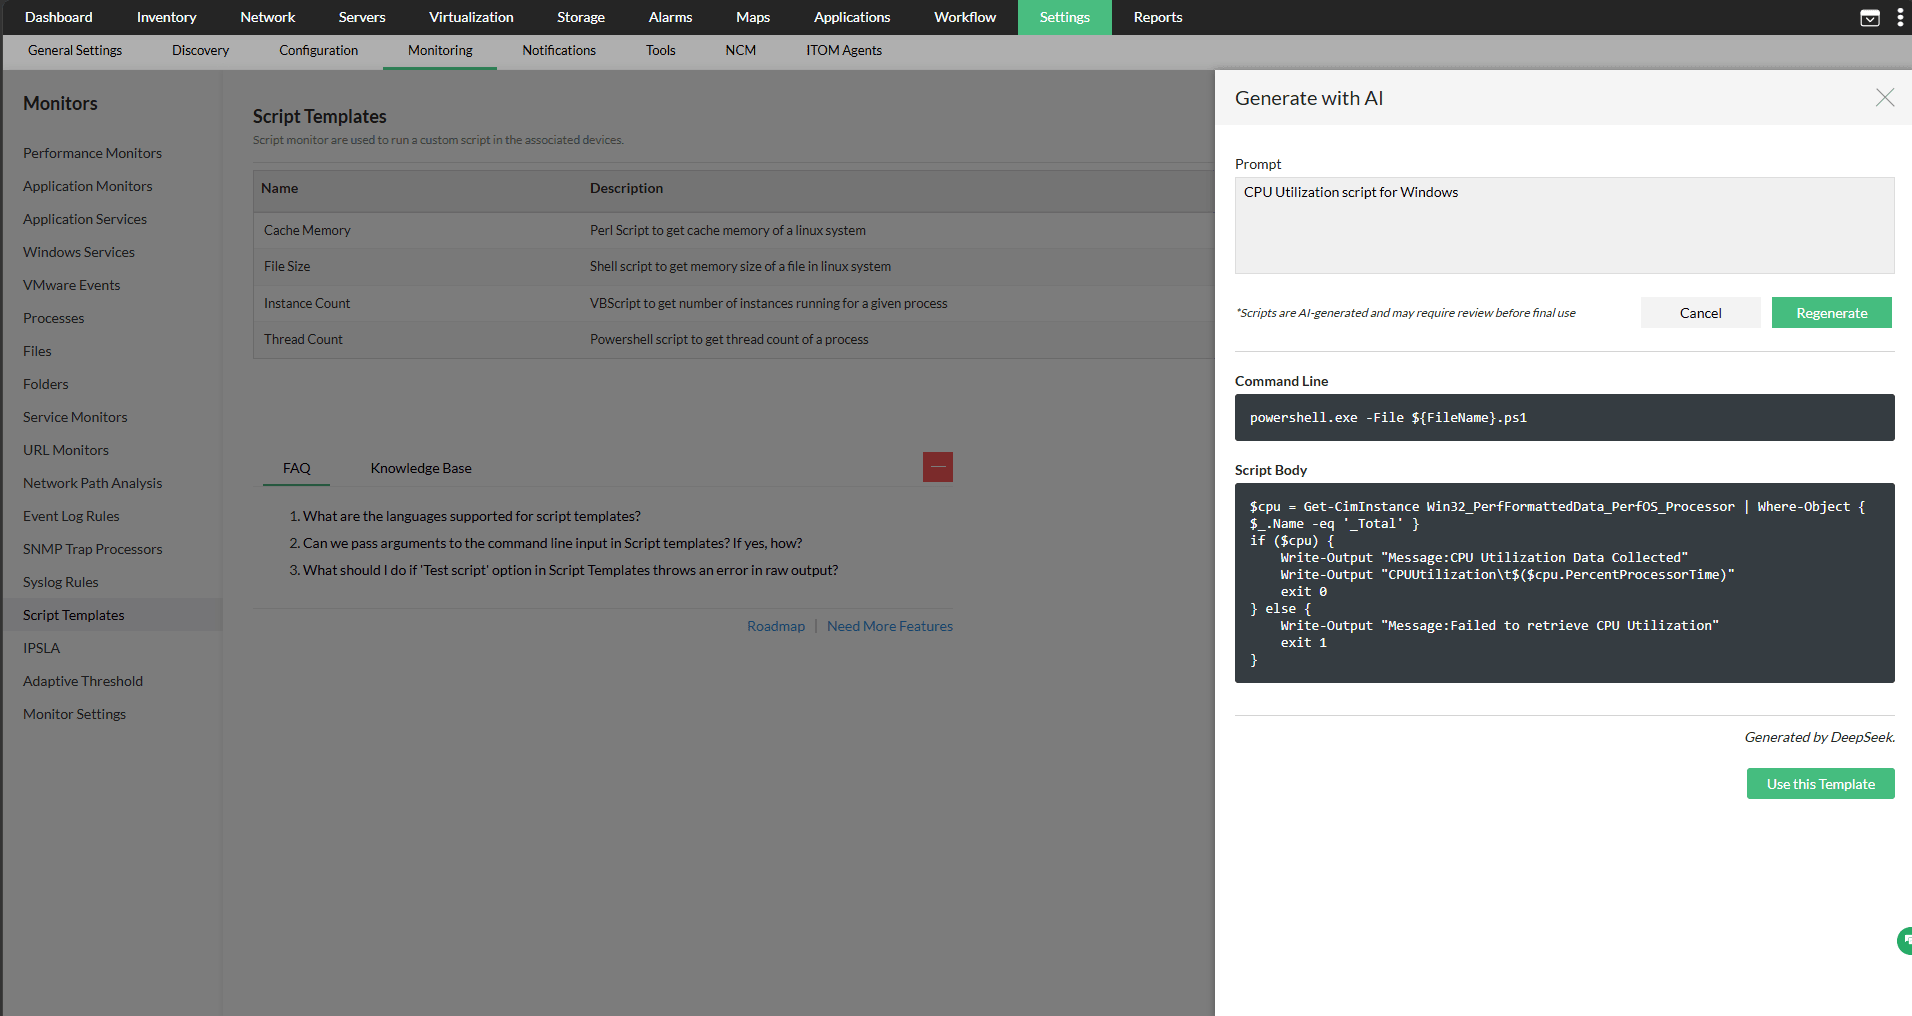Select the Monitoring tab
This screenshot has height=1016, width=1912.
(x=440, y=50)
